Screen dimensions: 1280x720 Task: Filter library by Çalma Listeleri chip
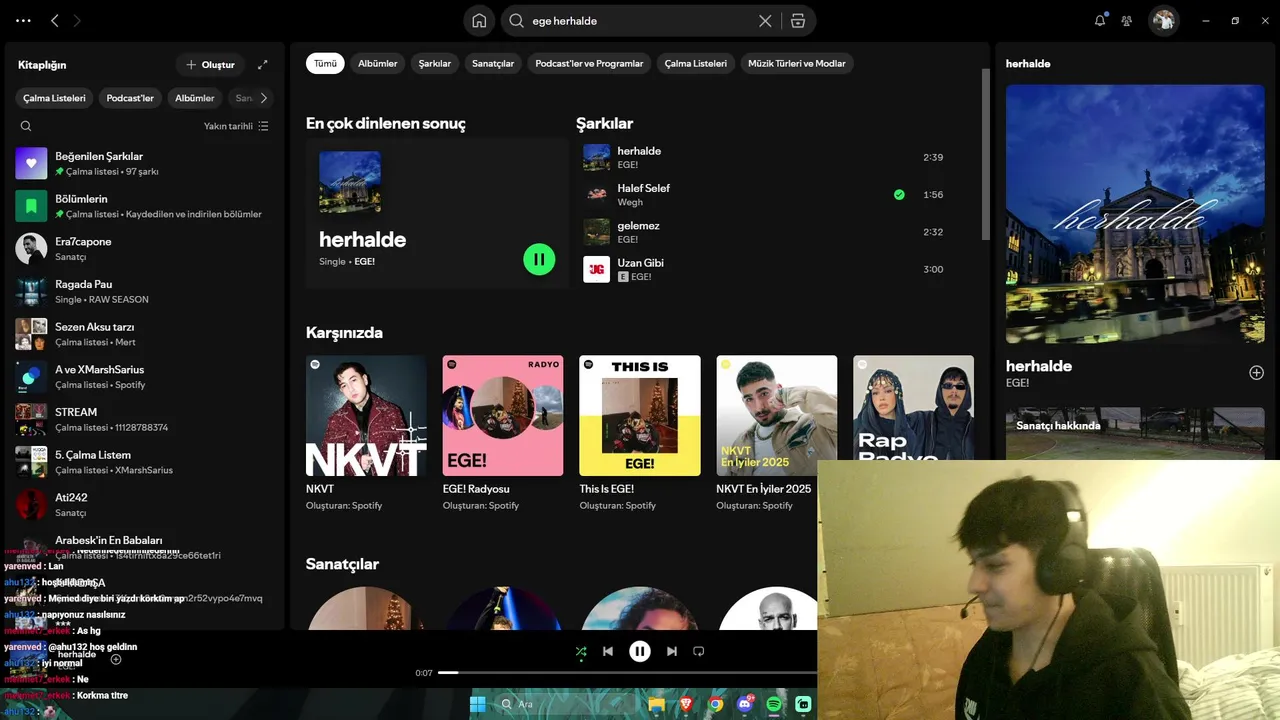coord(55,98)
